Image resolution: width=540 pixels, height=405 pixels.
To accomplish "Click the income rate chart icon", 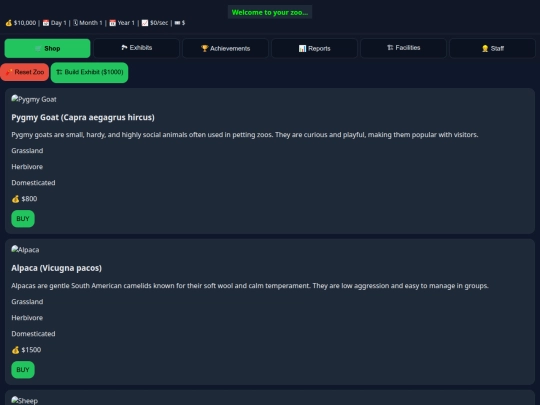I will (145, 23).
